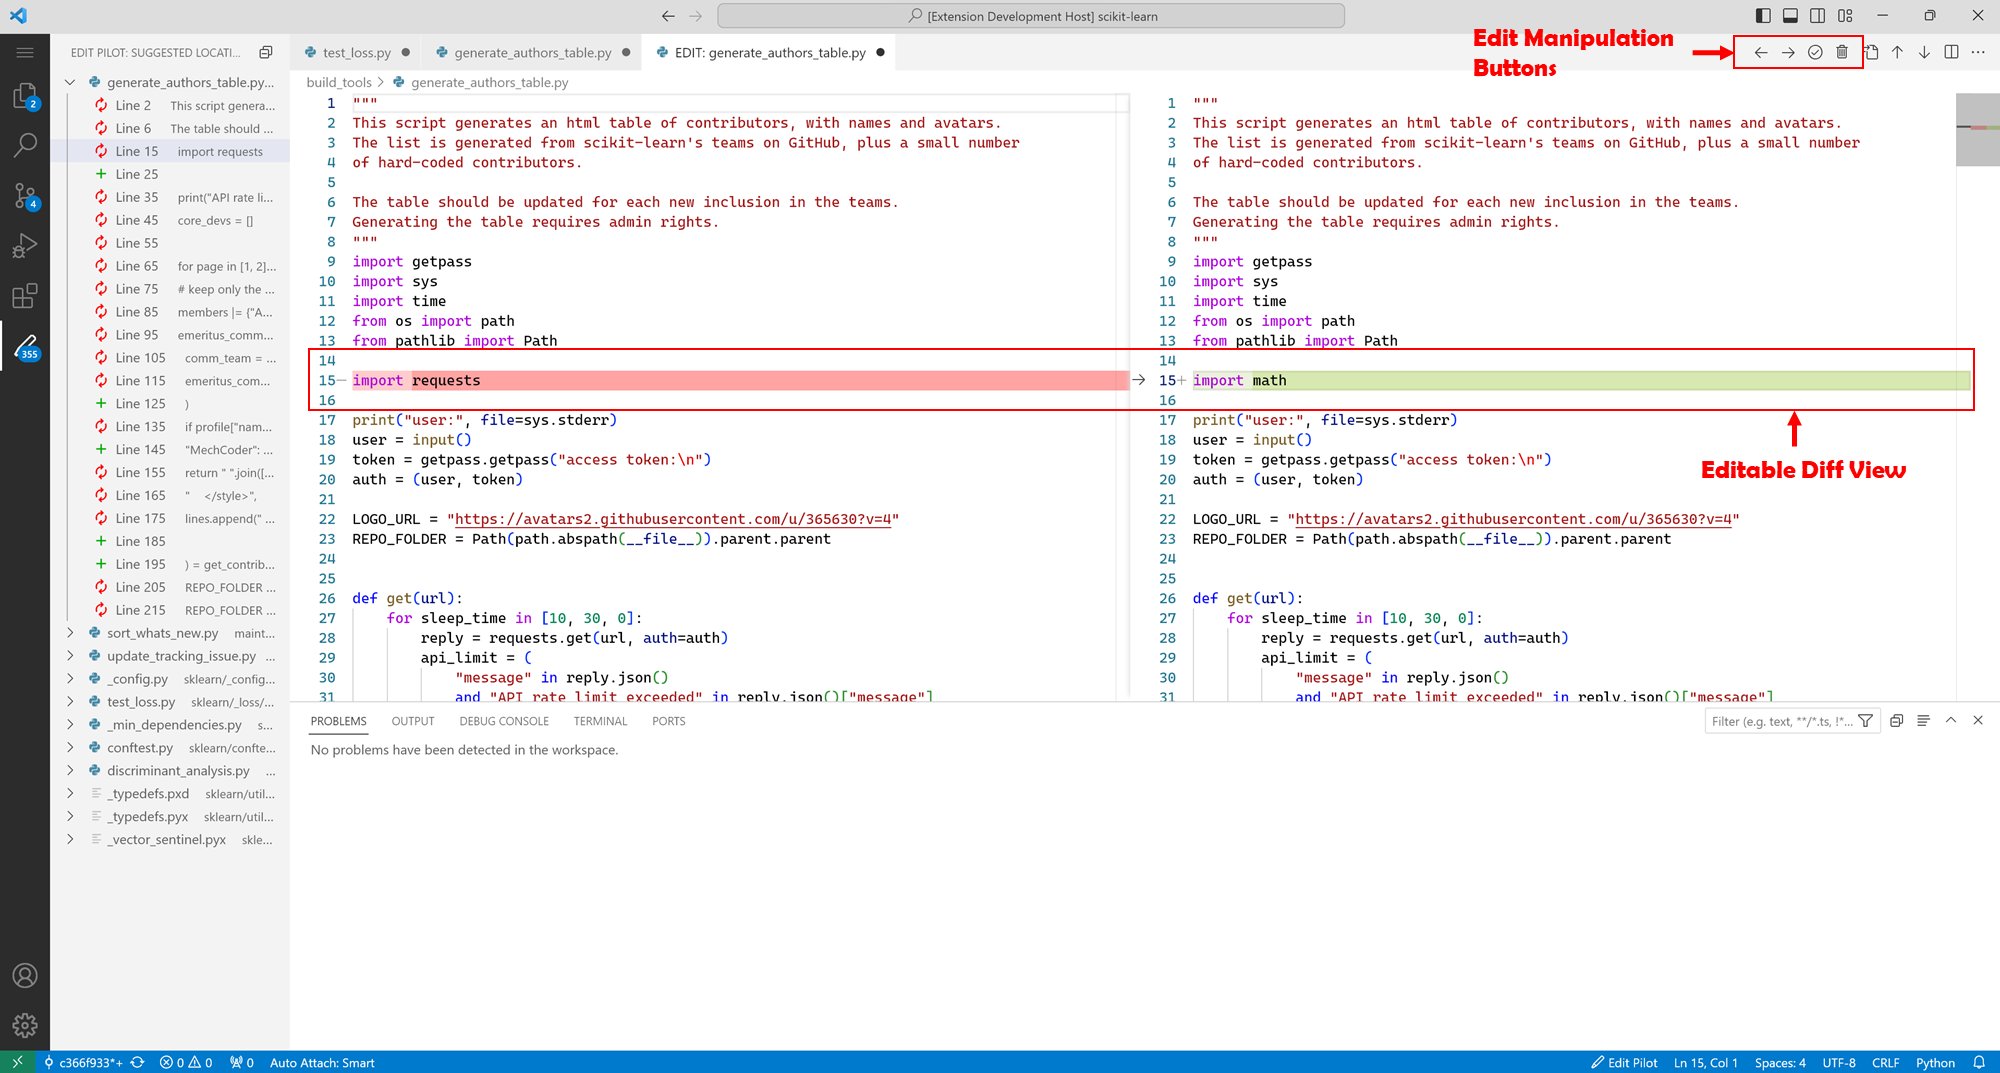Screen dimensions: 2000x1073
Task: Open remote window indicator in status bar
Action: [x=17, y=1062]
